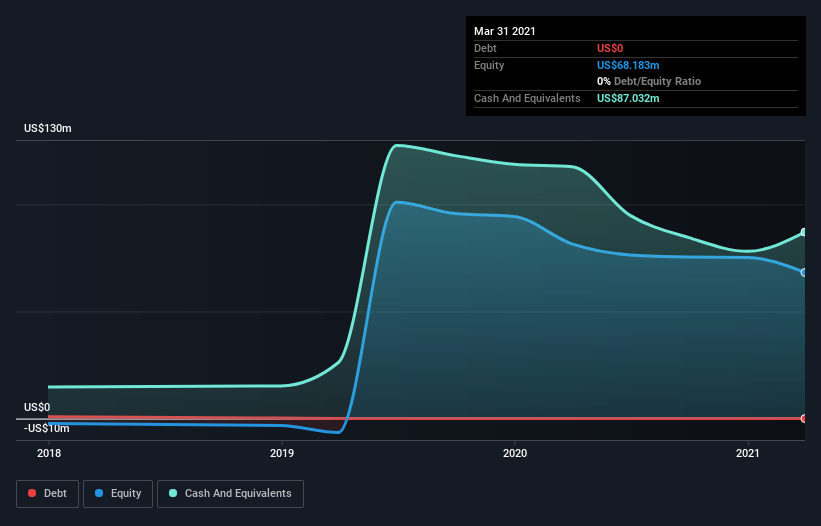Viewport: 821px width, 526px height.
Task: Click the US$130m y-axis label
Action: pos(48,128)
